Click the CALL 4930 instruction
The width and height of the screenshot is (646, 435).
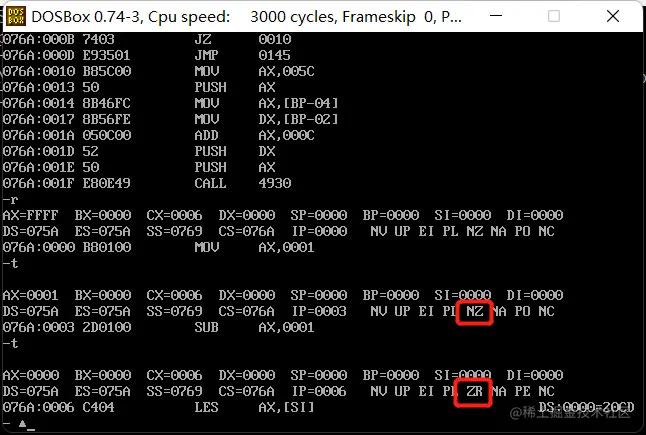point(243,183)
